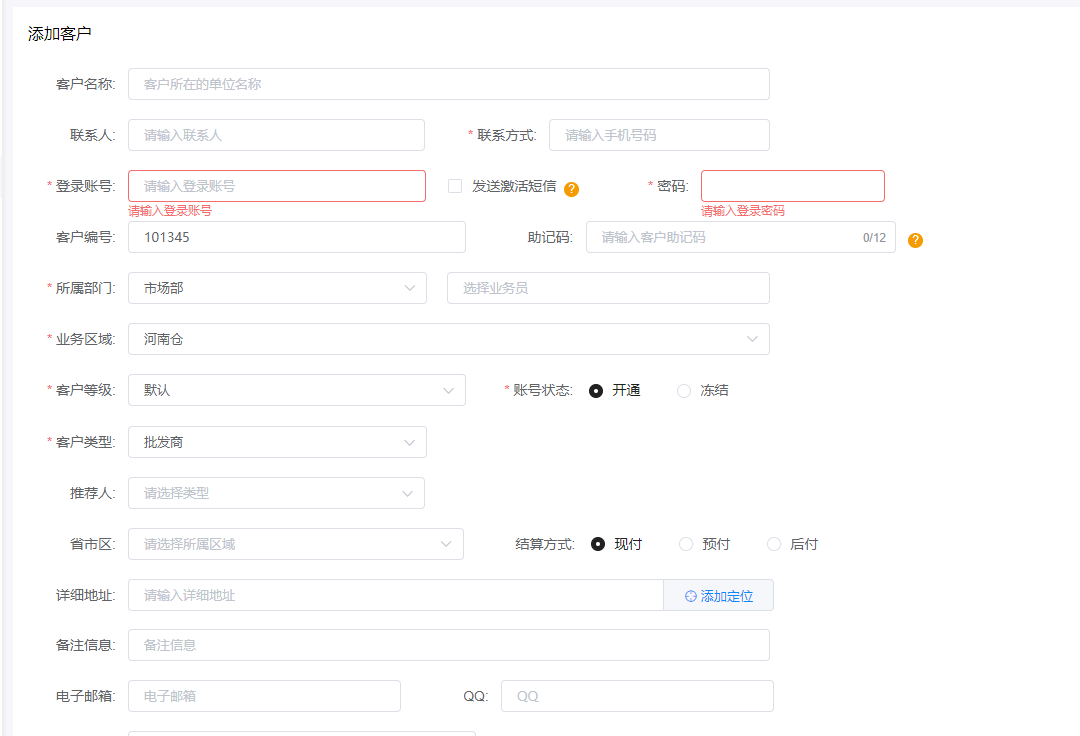Select 冻结 account status radio
This screenshot has width=1080, height=736.
click(x=684, y=391)
